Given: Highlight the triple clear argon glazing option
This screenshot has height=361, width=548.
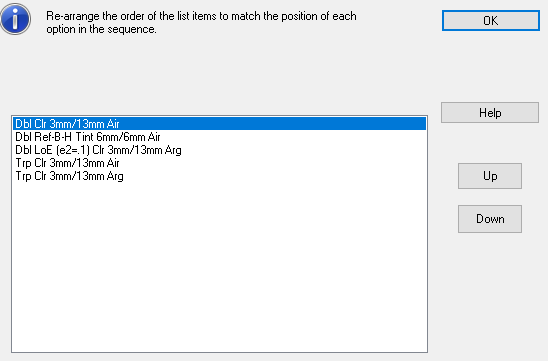Looking at the screenshot, I should [x=219, y=176].
